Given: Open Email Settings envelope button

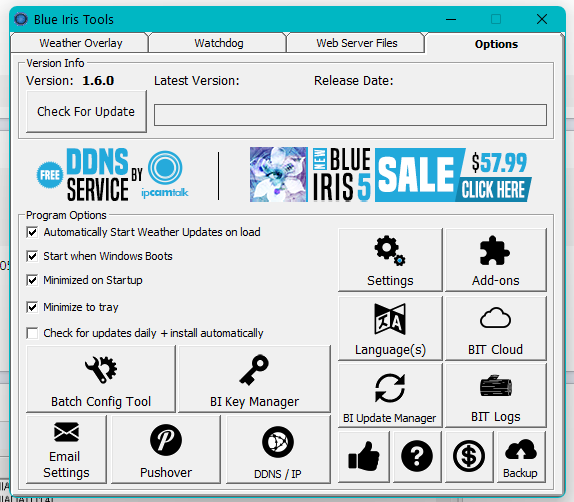Looking at the screenshot, I should [66, 449].
